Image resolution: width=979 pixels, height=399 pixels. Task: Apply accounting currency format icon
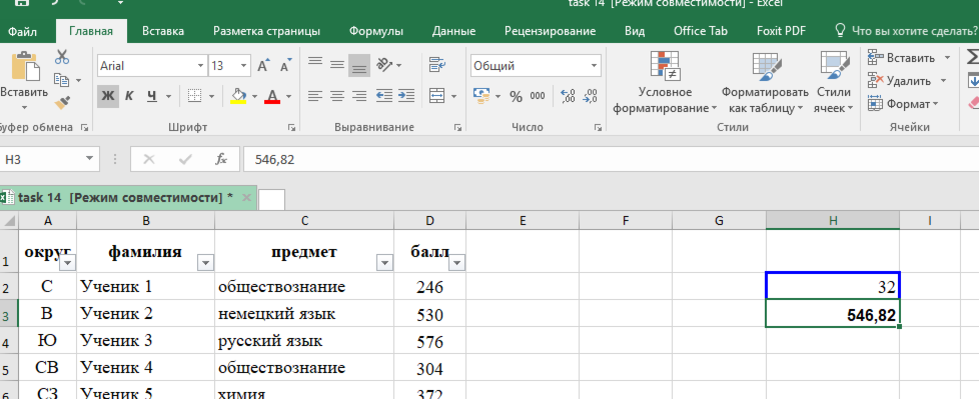click(481, 96)
